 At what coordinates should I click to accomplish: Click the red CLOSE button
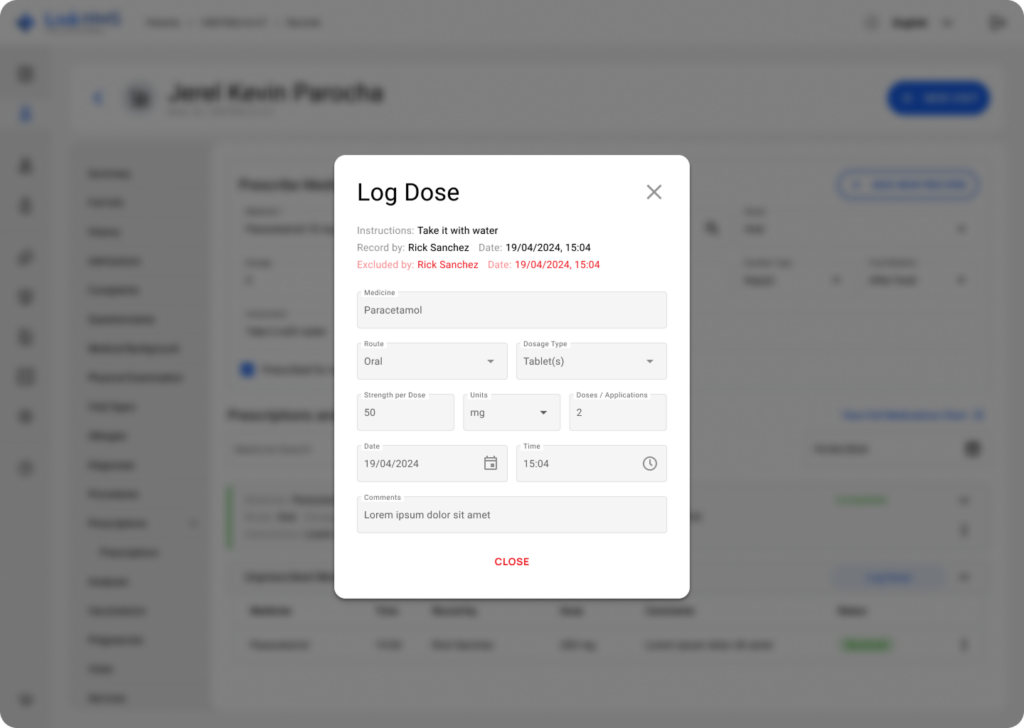[x=511, y=562]
